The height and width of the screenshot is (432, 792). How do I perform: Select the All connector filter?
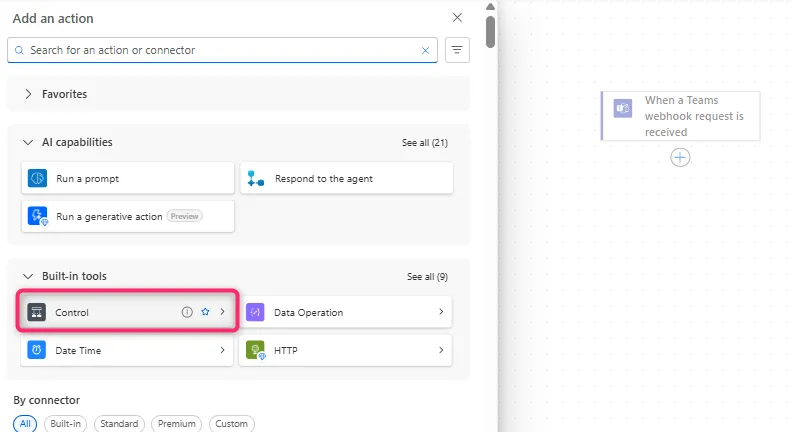point(25,424)
